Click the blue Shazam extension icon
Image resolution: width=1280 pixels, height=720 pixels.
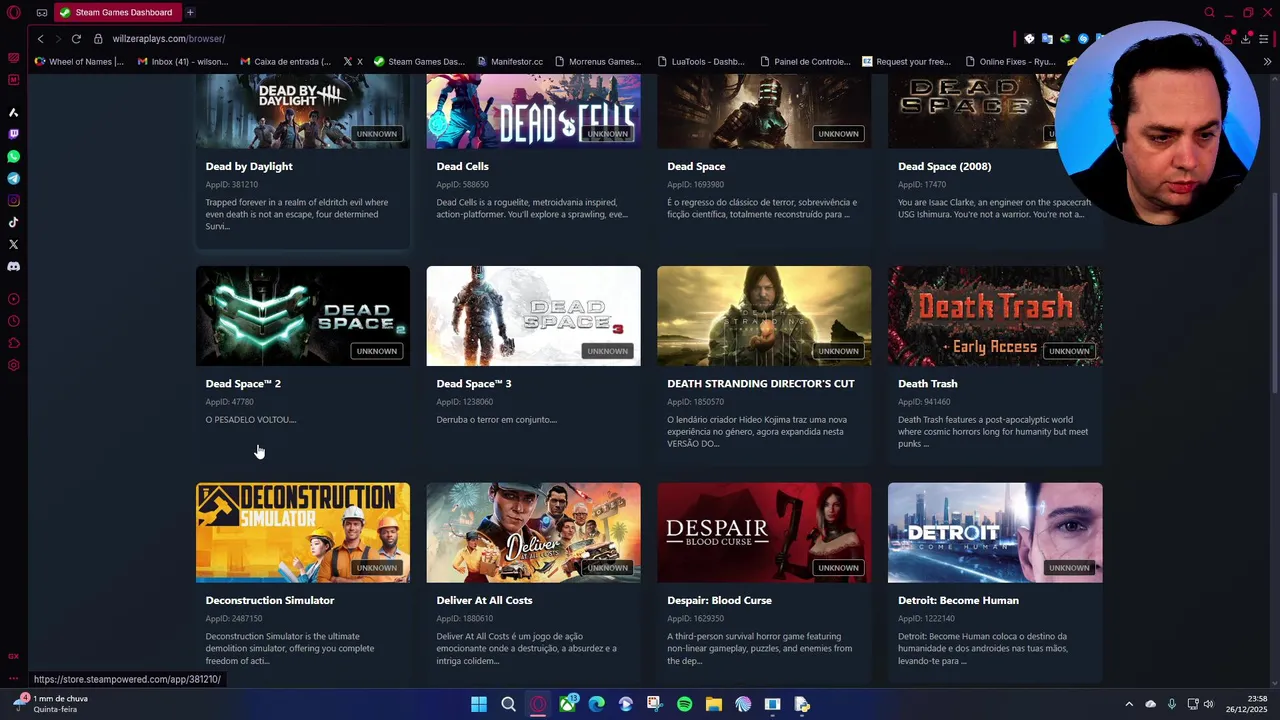tap(1083, 38)
